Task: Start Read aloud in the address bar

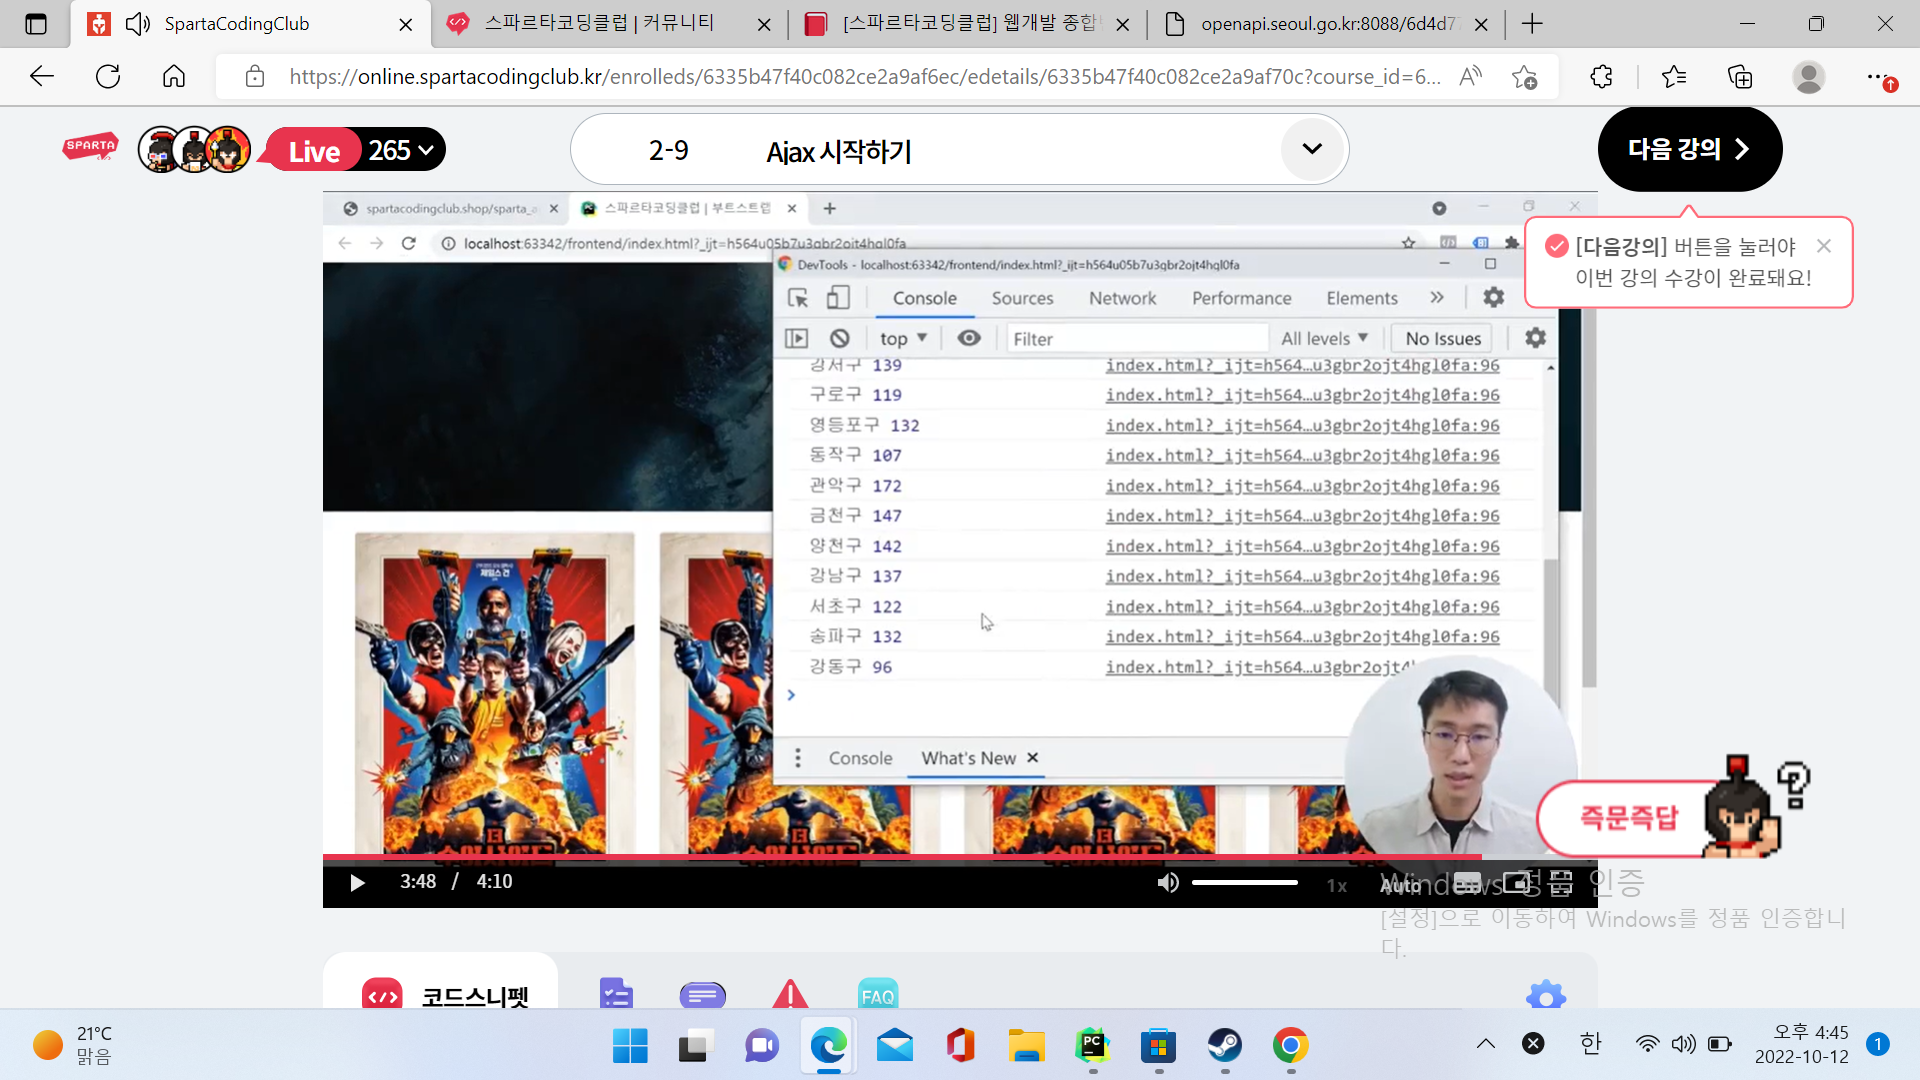Action: point(1470,76)
